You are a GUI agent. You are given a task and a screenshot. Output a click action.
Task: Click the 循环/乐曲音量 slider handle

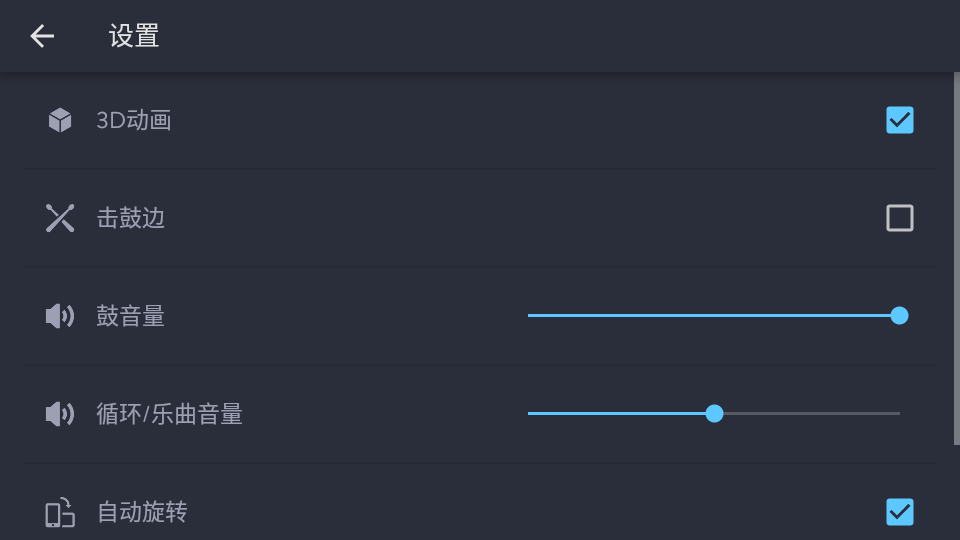714,414
